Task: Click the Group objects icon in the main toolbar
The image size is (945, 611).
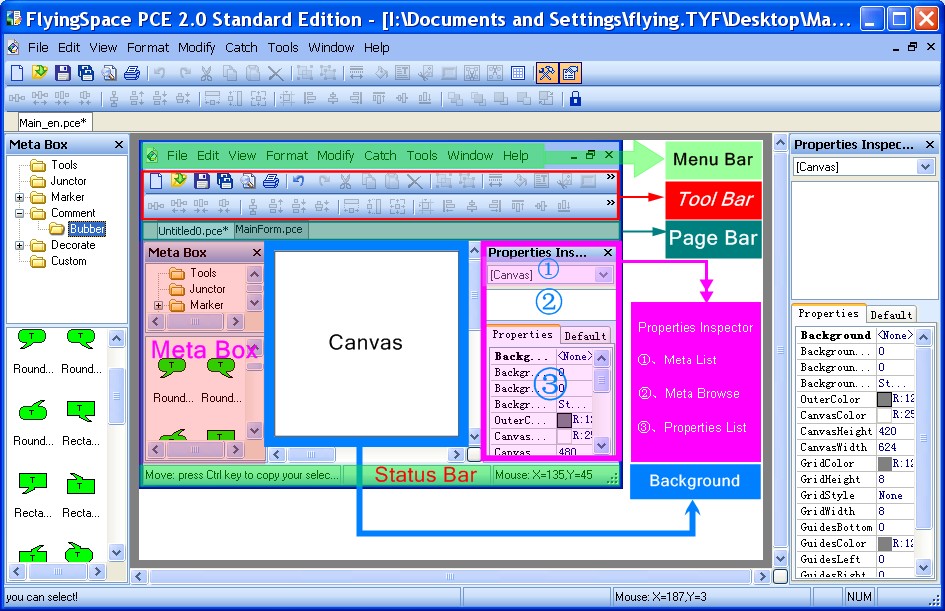Action: point(305,74)
